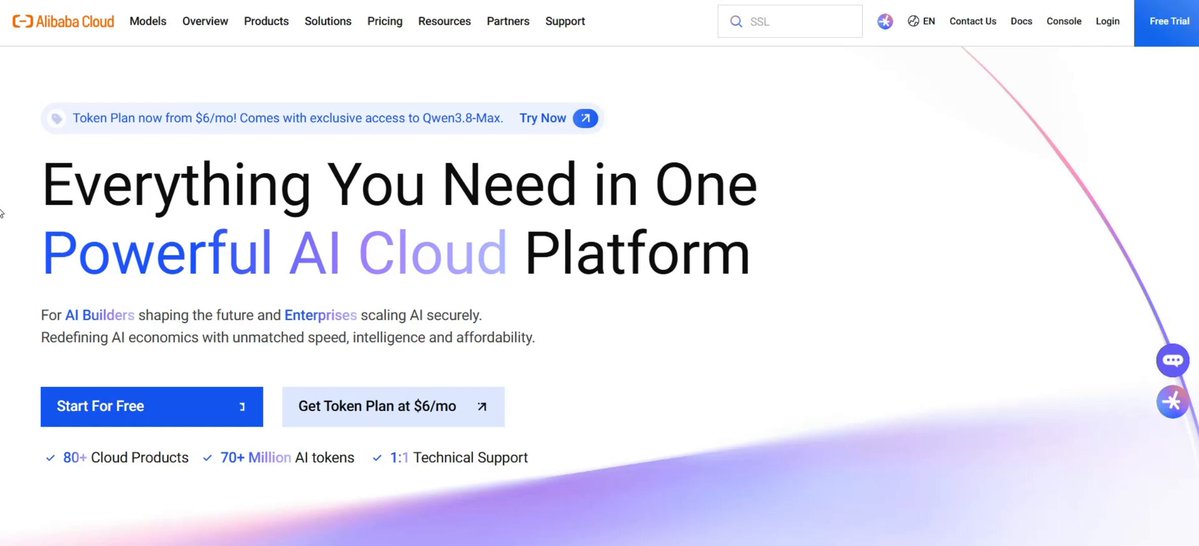The height and width of the screenshot is (546, 1199).
Task: Click the Start For Free button
Action: click(x=151, y=407)
